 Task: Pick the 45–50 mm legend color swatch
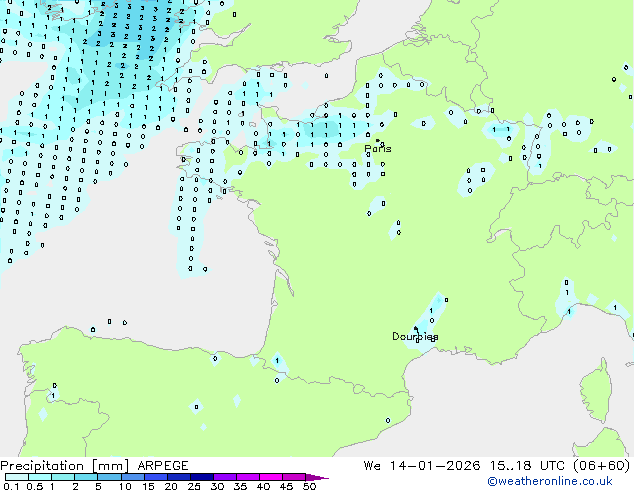click(x=294, y=477)
